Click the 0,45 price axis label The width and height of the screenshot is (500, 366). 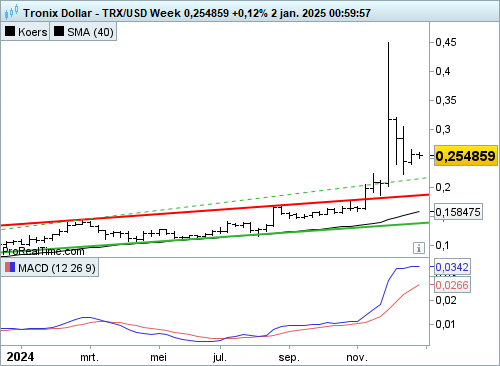pos(446,42)
